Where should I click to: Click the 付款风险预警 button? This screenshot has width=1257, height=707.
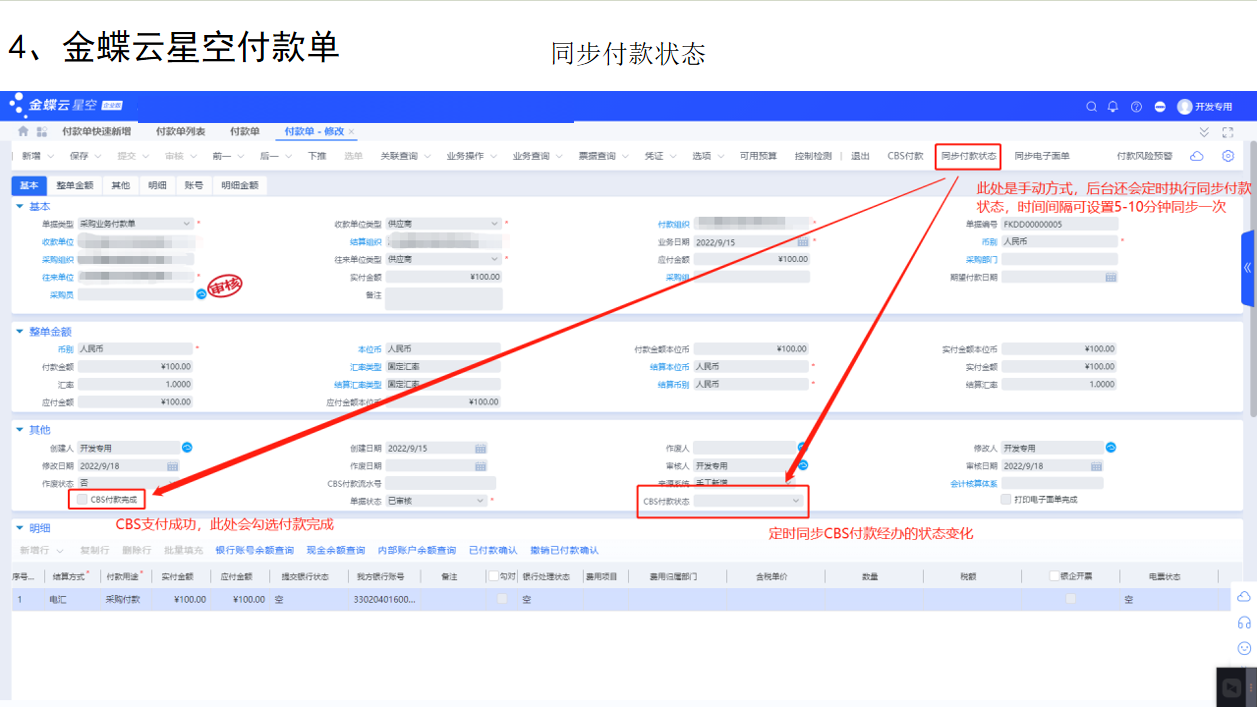(x=1144, y=156)
